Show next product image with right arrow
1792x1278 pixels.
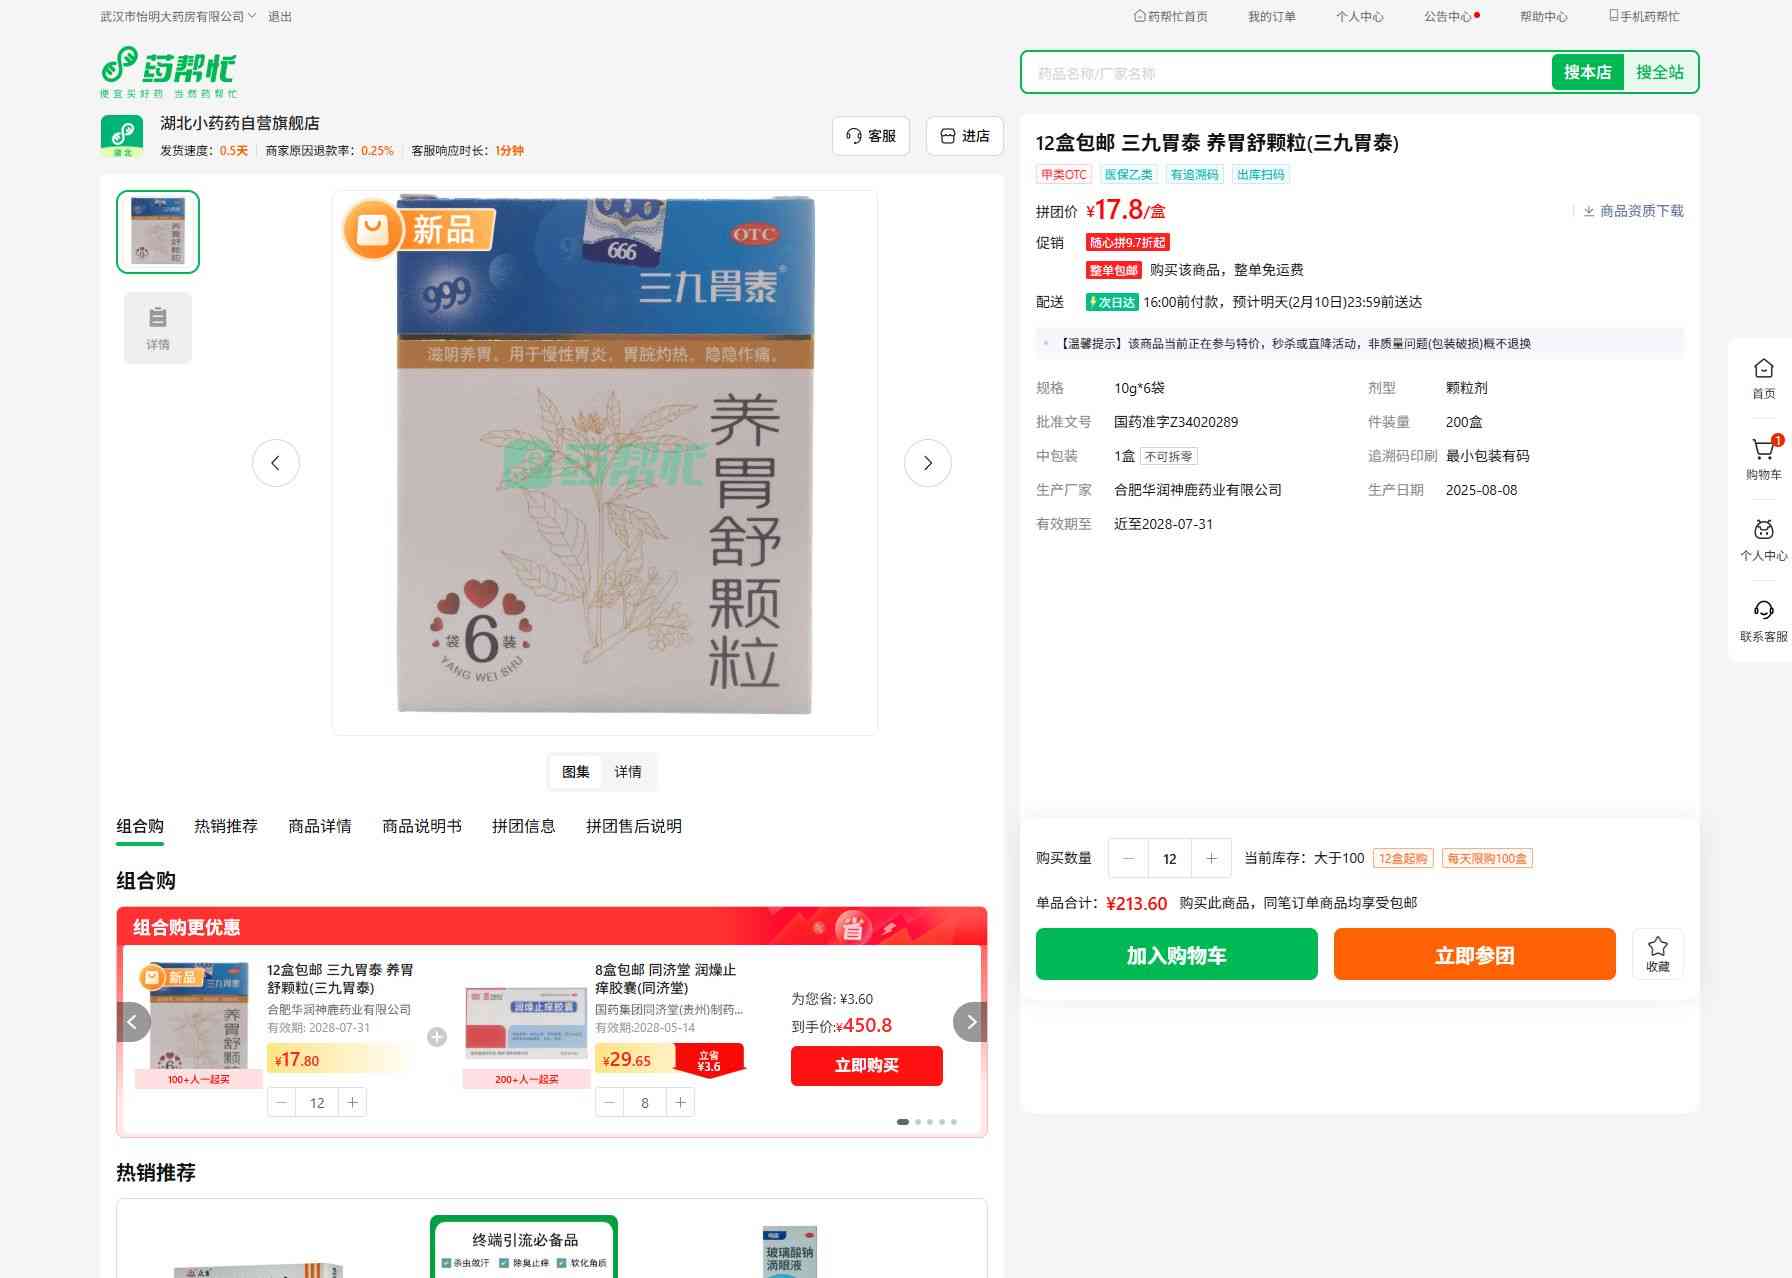tap(927, 463)
